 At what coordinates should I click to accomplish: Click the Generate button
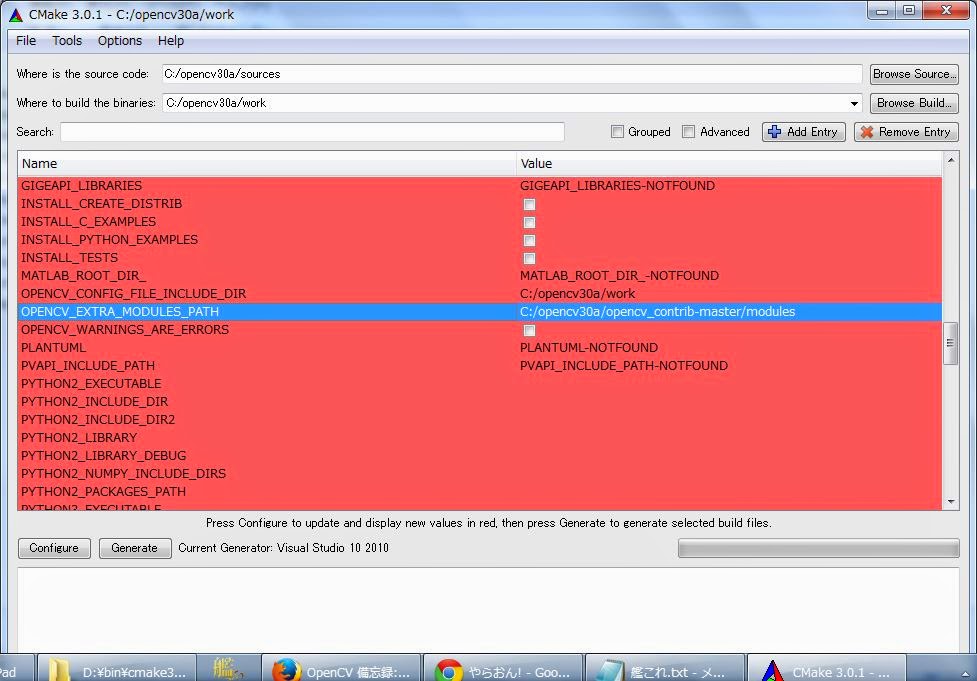[135, 548]
